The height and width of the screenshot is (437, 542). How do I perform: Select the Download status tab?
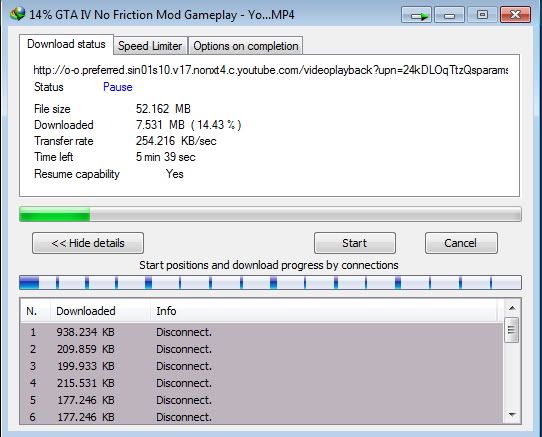click(x=66, y=44)
